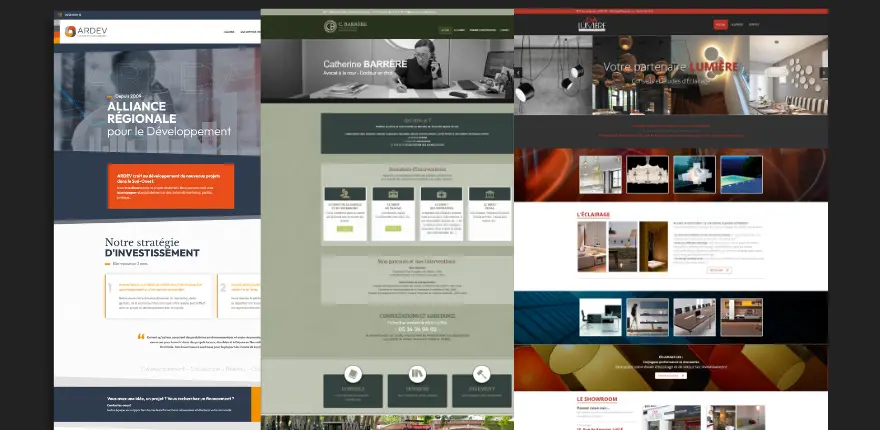Open the orange ARDEV intro box
This screenshot has height=430, width=880.
pyautogui.click(x=171, y=186)
